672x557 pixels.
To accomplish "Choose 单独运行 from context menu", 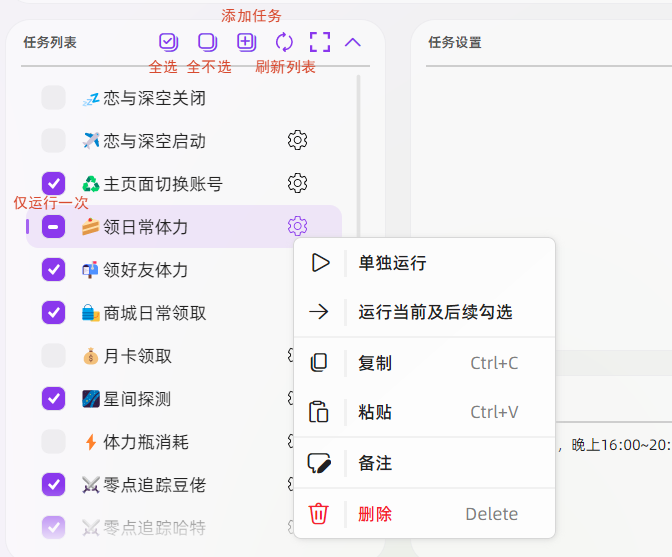I will (424, 263).
